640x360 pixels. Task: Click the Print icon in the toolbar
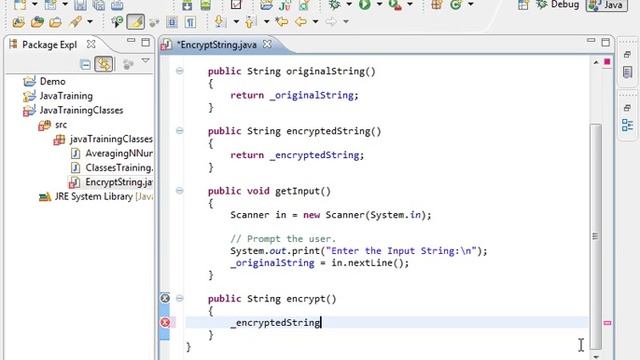point(117,4)
